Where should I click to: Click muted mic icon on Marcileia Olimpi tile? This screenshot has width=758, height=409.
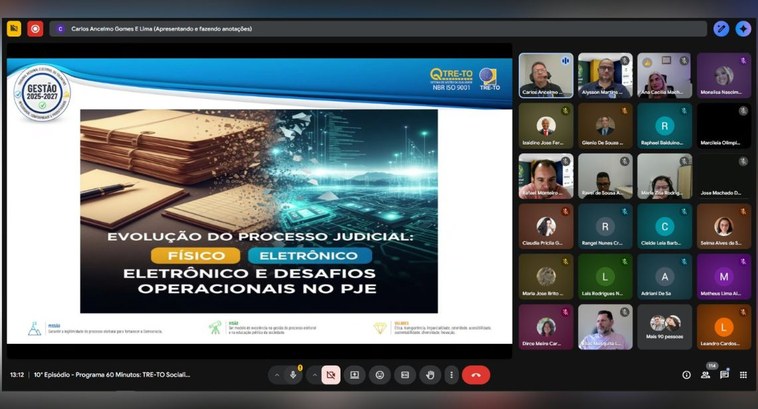(x=743, y=111)
